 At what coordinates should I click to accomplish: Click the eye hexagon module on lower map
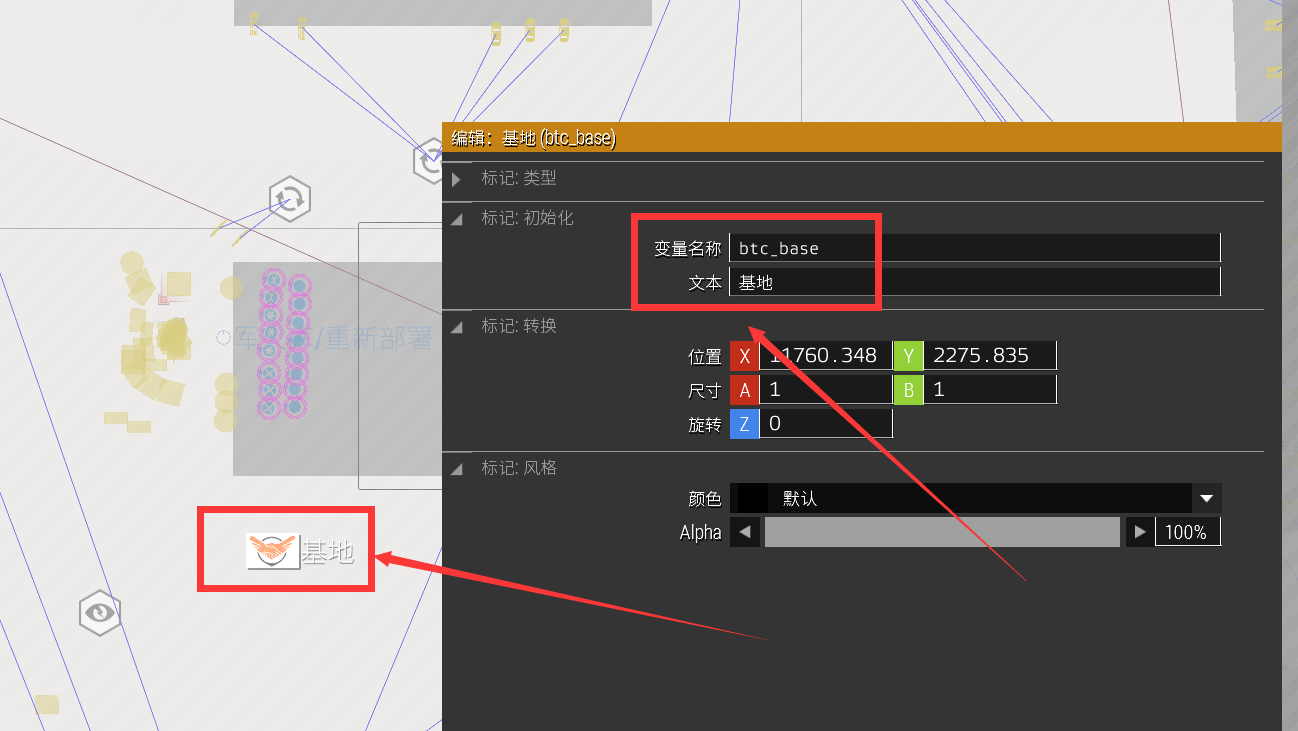click(99, 613)
